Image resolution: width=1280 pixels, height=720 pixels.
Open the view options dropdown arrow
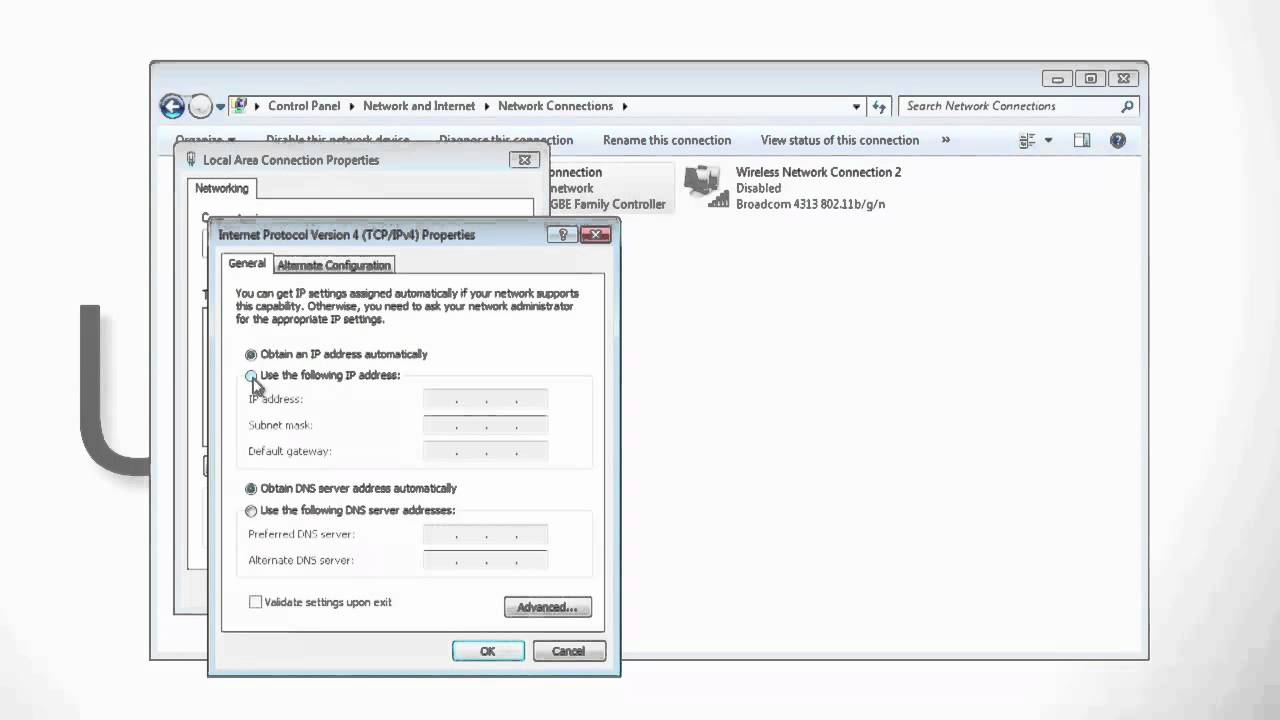[x=1048, y=141]
